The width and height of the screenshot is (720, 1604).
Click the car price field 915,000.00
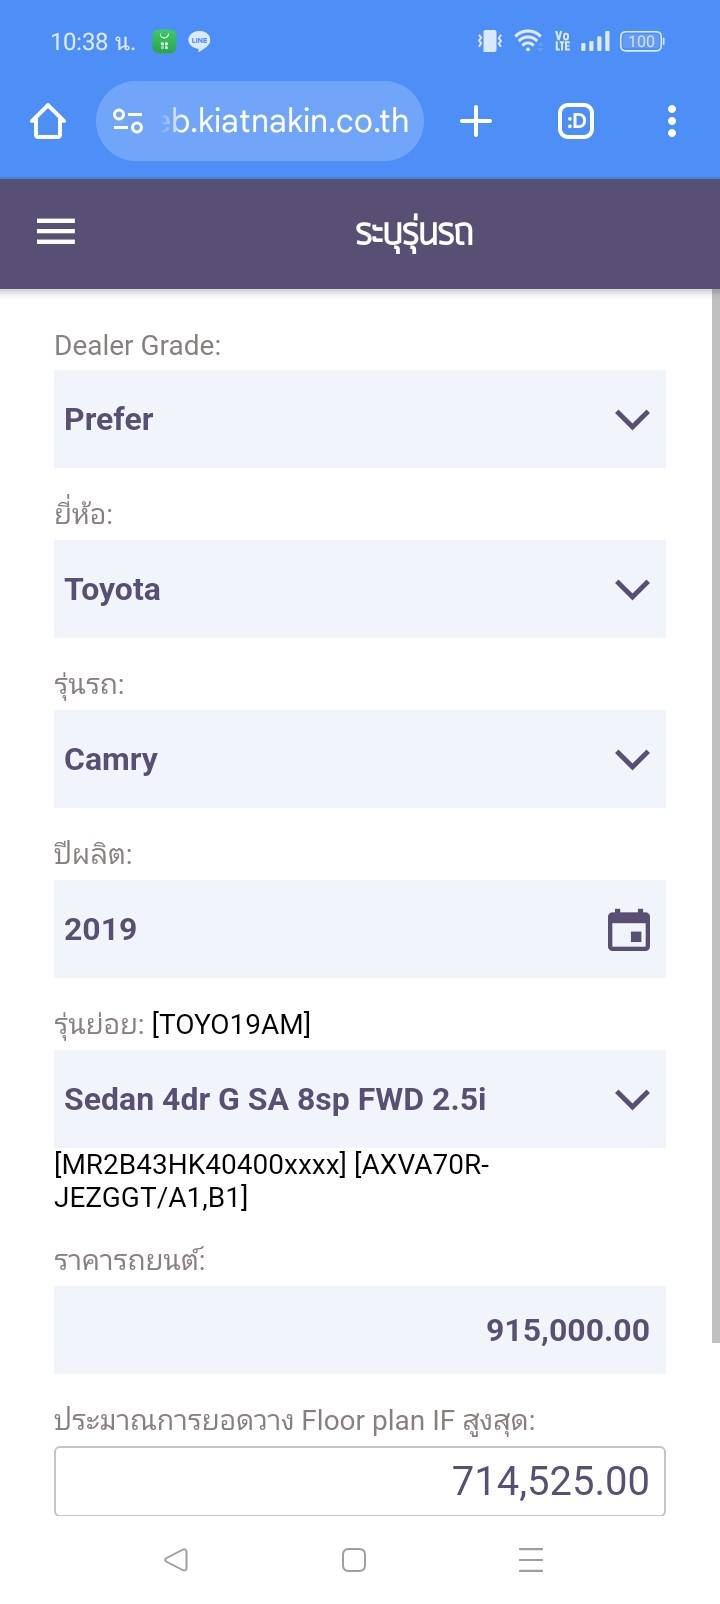click(x=359, y=1330)
